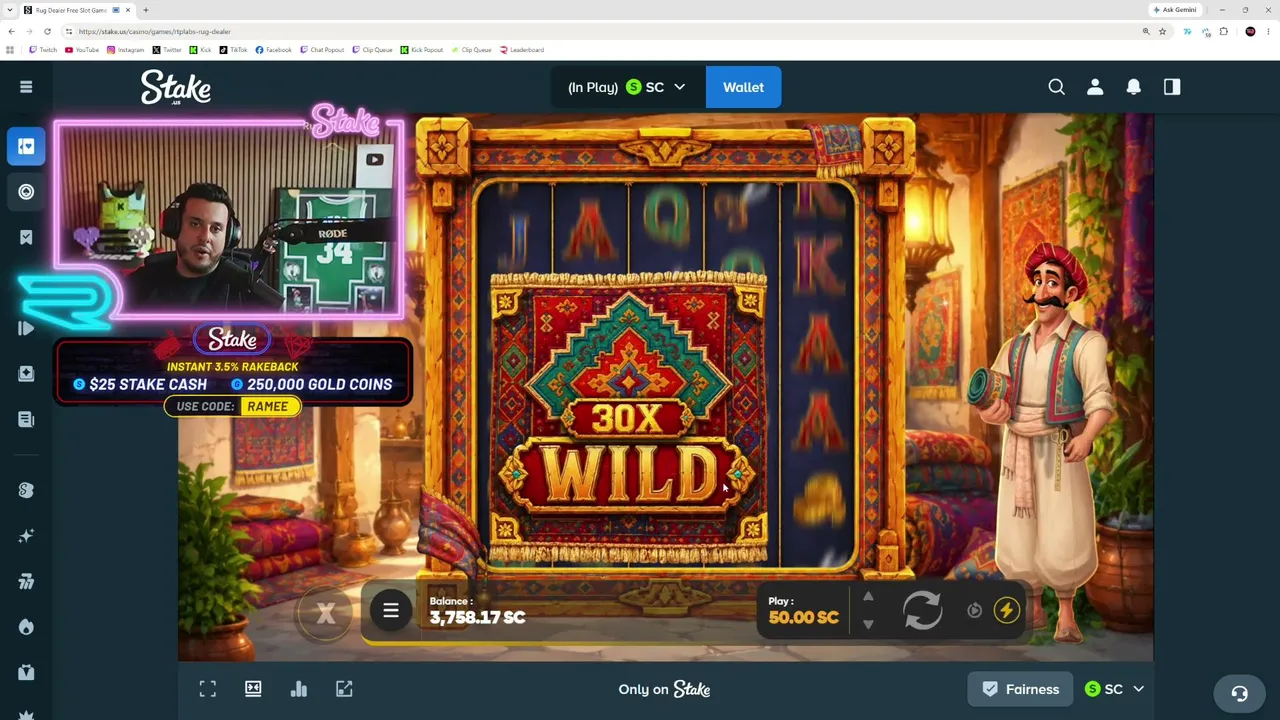This screenshot has width=1280, height=720.
Task: Open the Stake site search
Action: pyautogui.click(x=1056, y=87)
